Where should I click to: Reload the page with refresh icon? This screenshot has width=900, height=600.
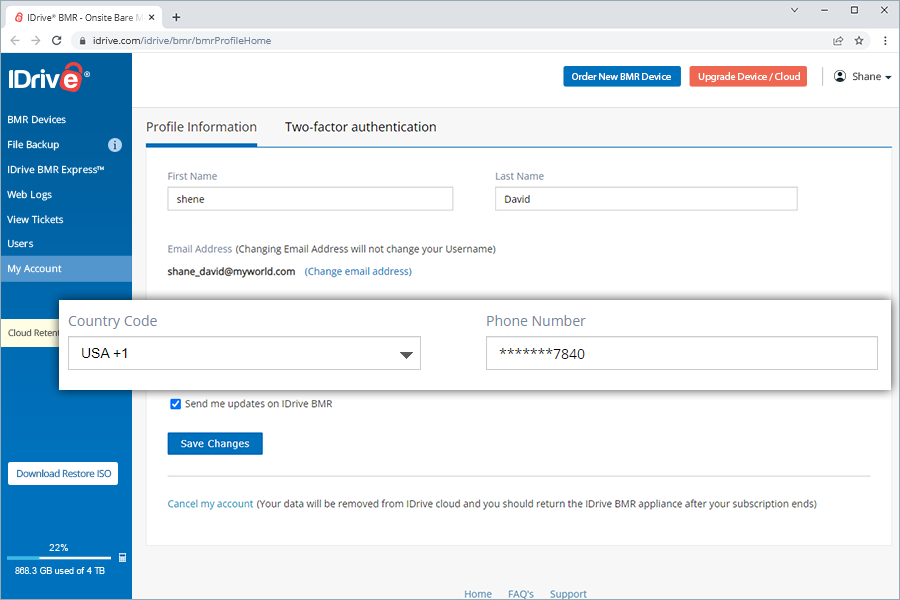[x=56, y=41]
